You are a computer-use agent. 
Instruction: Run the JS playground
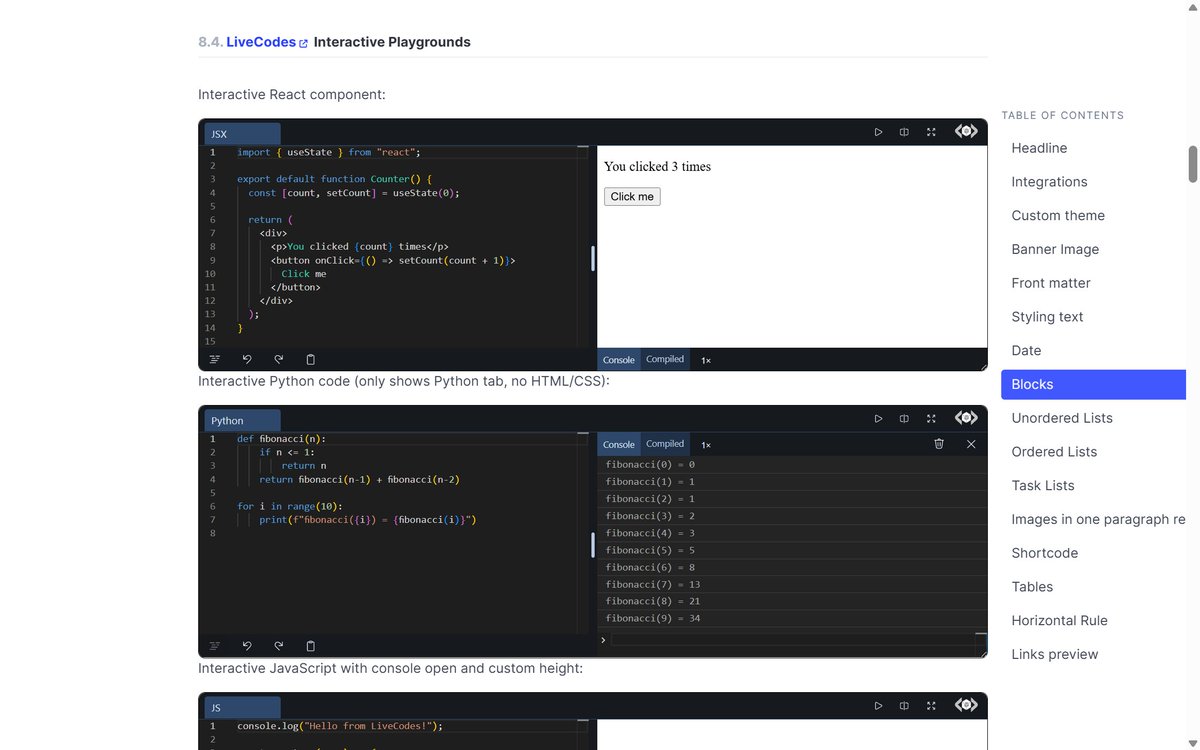coord(878,706)
